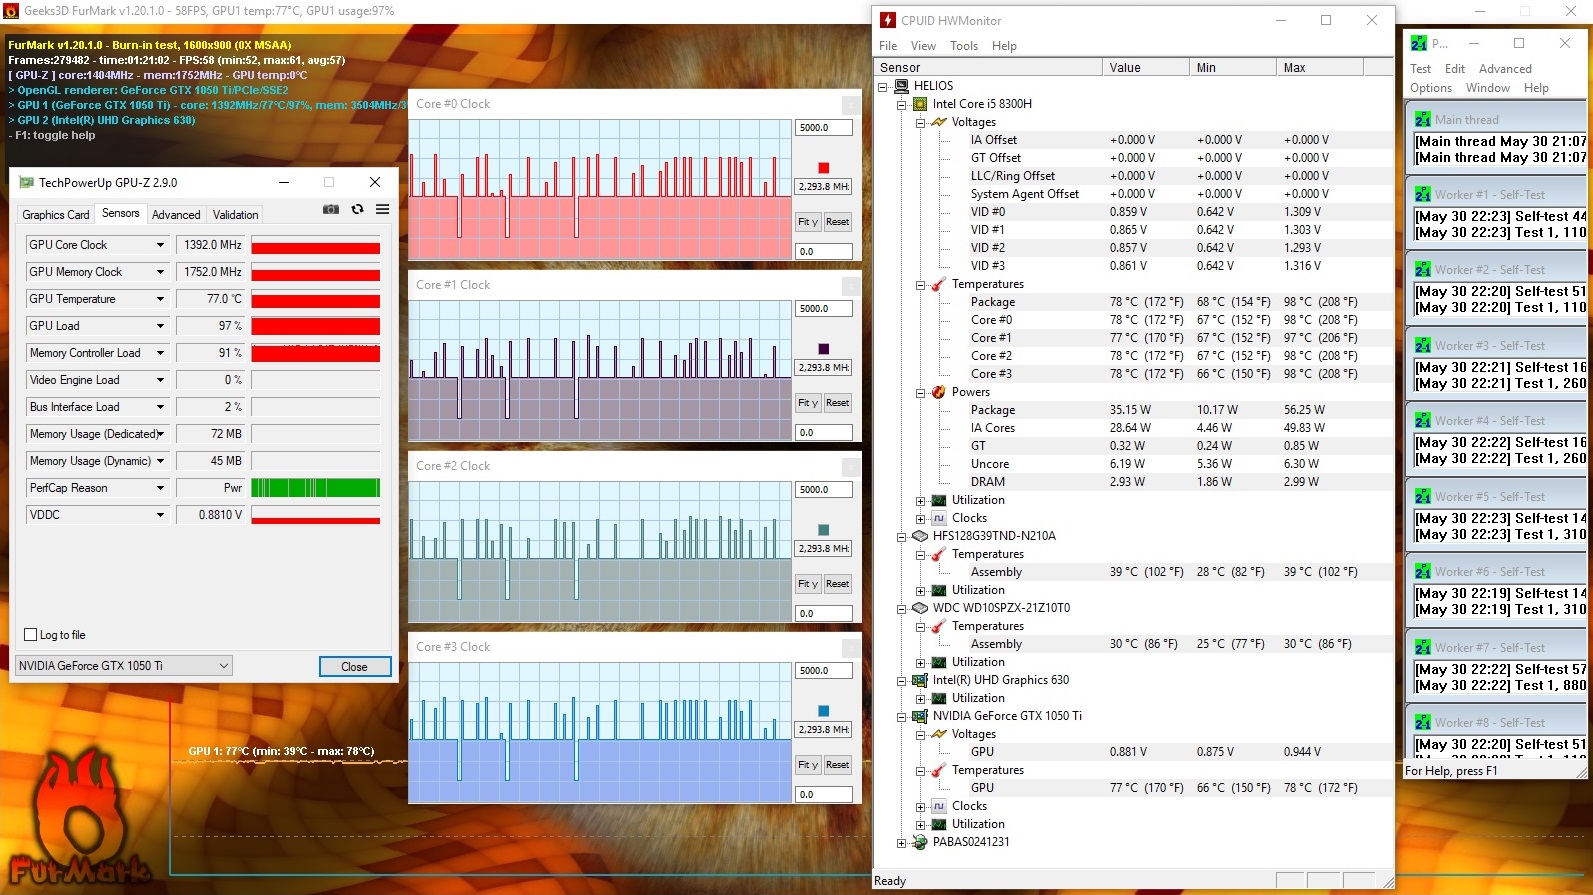Click the Intel Core i5 8300H chip icon
Image resolution: width=1593 pixels, height=895 pixels.
click(x=920, y=104)
